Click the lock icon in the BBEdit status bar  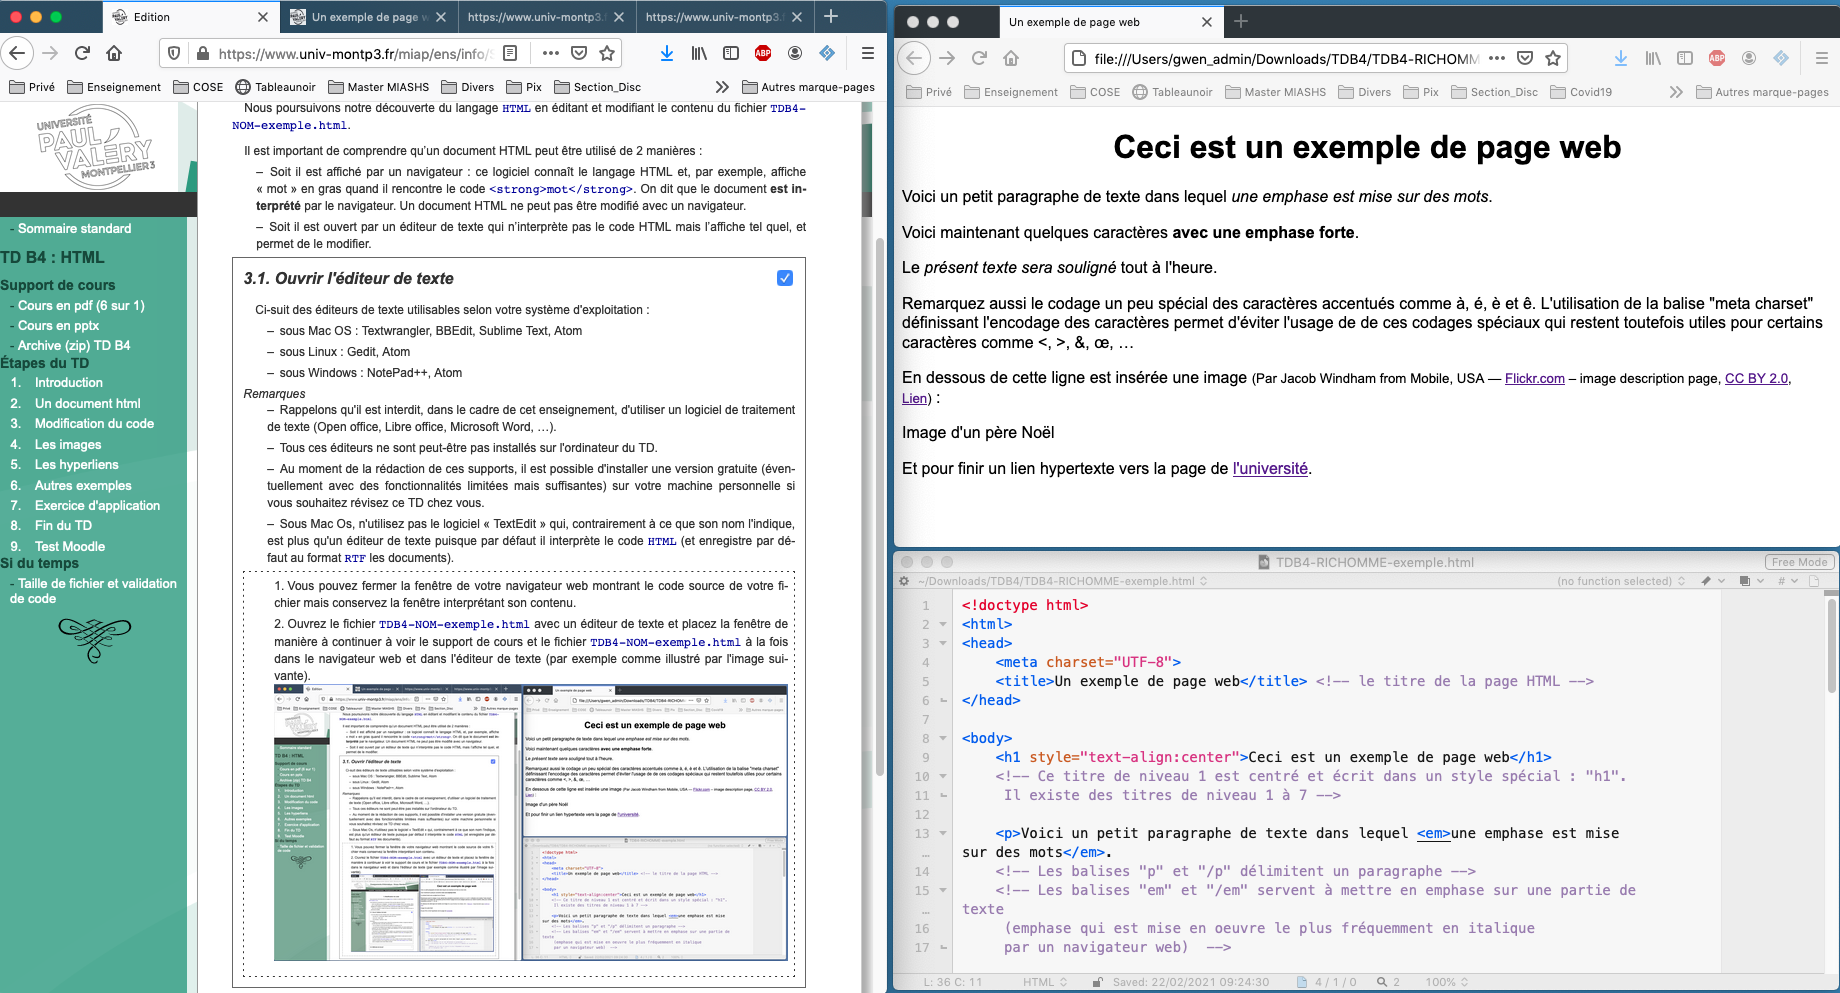pyautogui.click(x=1097, y=982)
